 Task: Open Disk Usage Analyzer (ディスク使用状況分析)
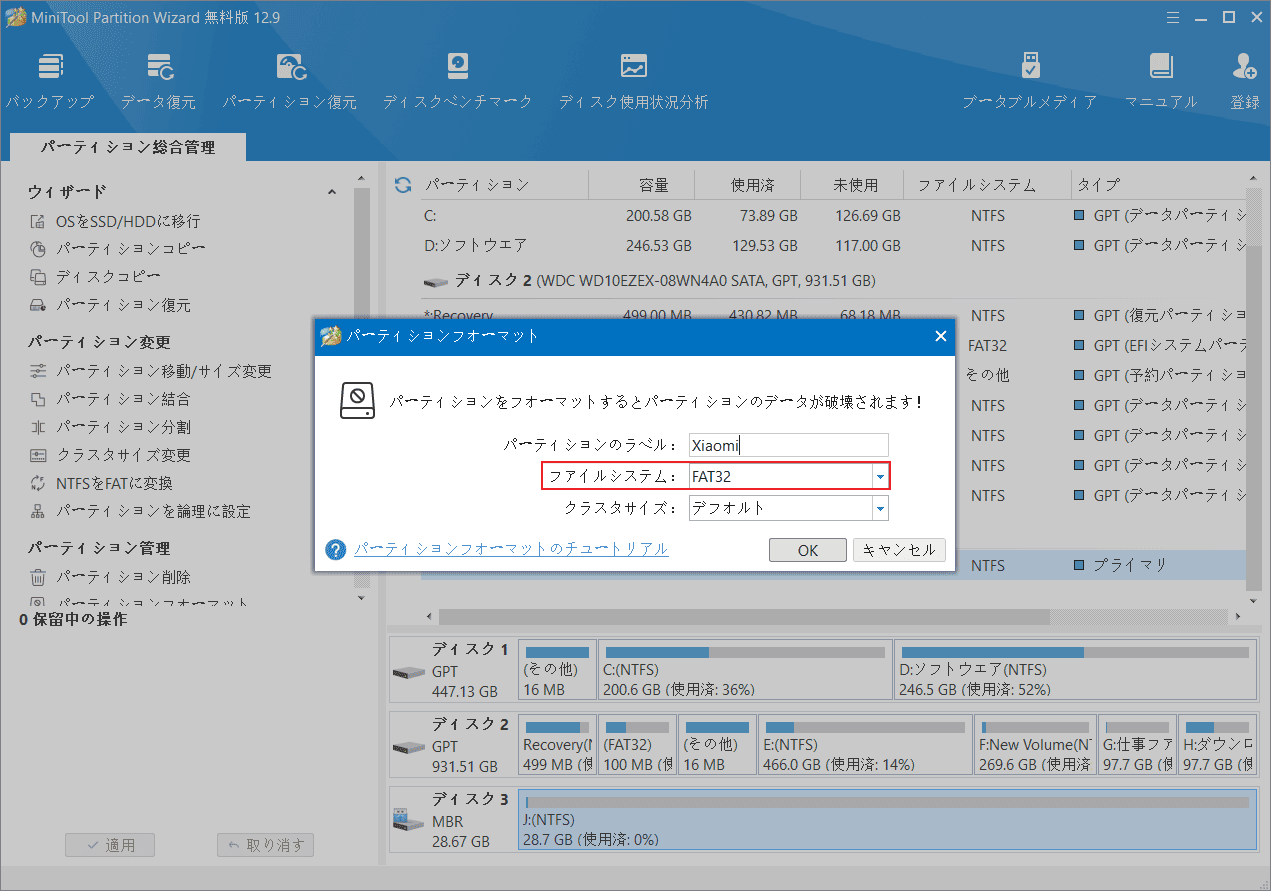(x=633, y=80)
